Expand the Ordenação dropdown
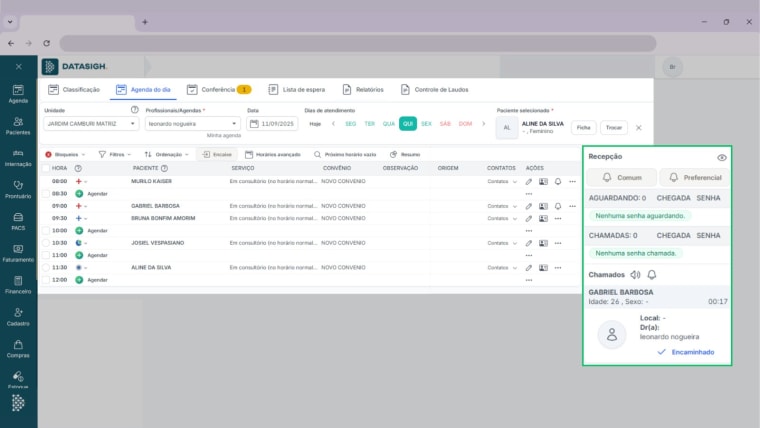The image size is (760, 428). click(166, 155)
